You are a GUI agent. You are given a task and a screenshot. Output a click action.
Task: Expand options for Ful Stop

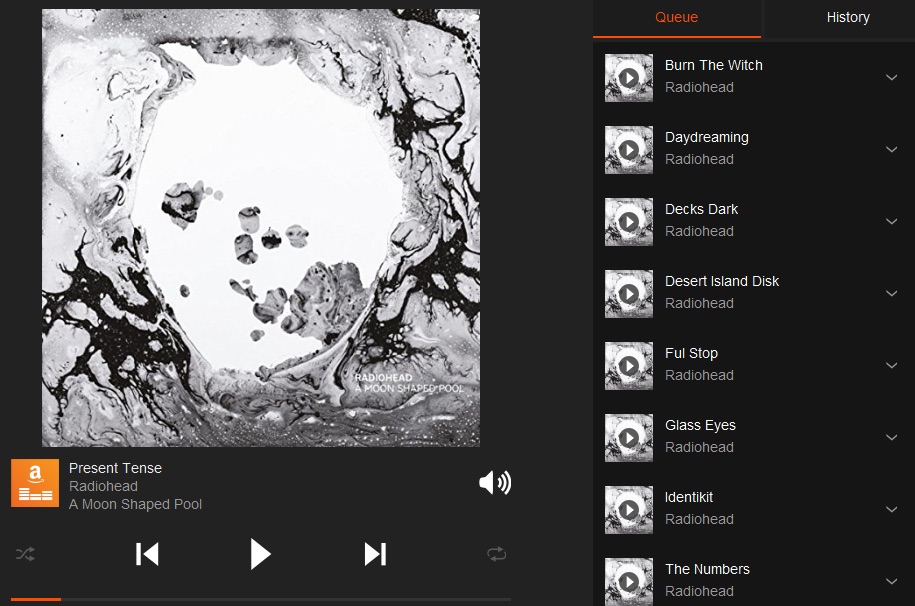tap(891, 365)
